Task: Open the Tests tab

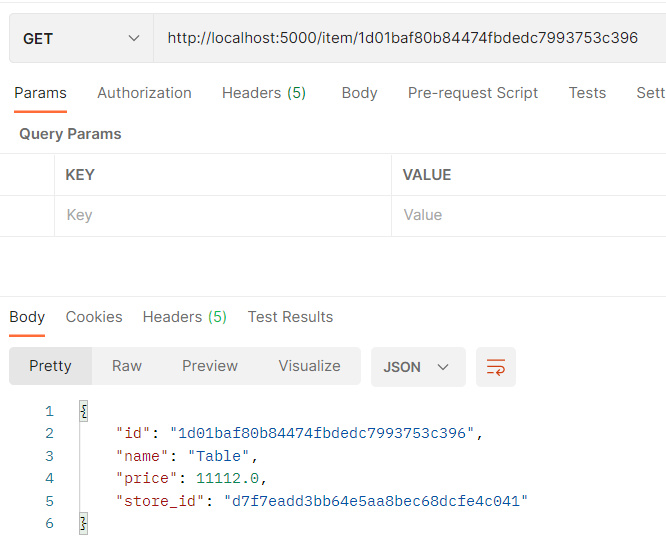Action: pyautogui.click(x=587, y=93)
